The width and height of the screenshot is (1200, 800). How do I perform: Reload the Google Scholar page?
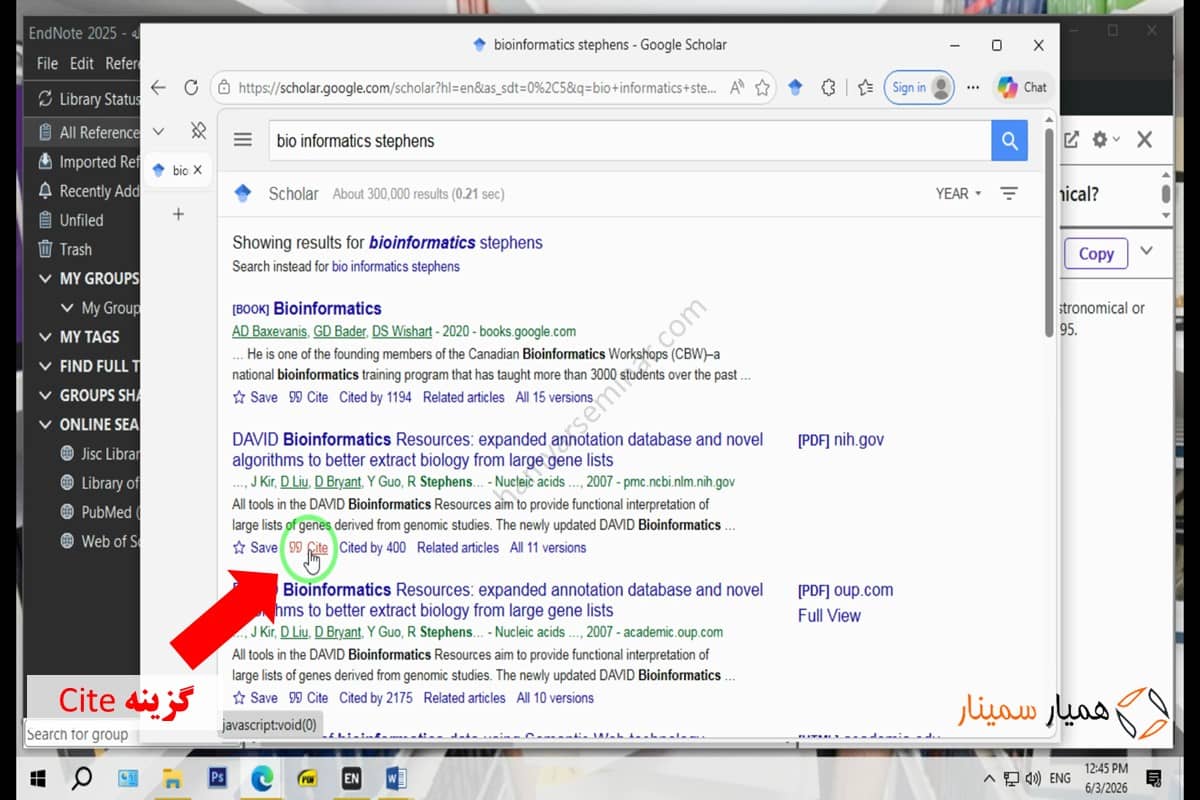click(x=191, y=88)
